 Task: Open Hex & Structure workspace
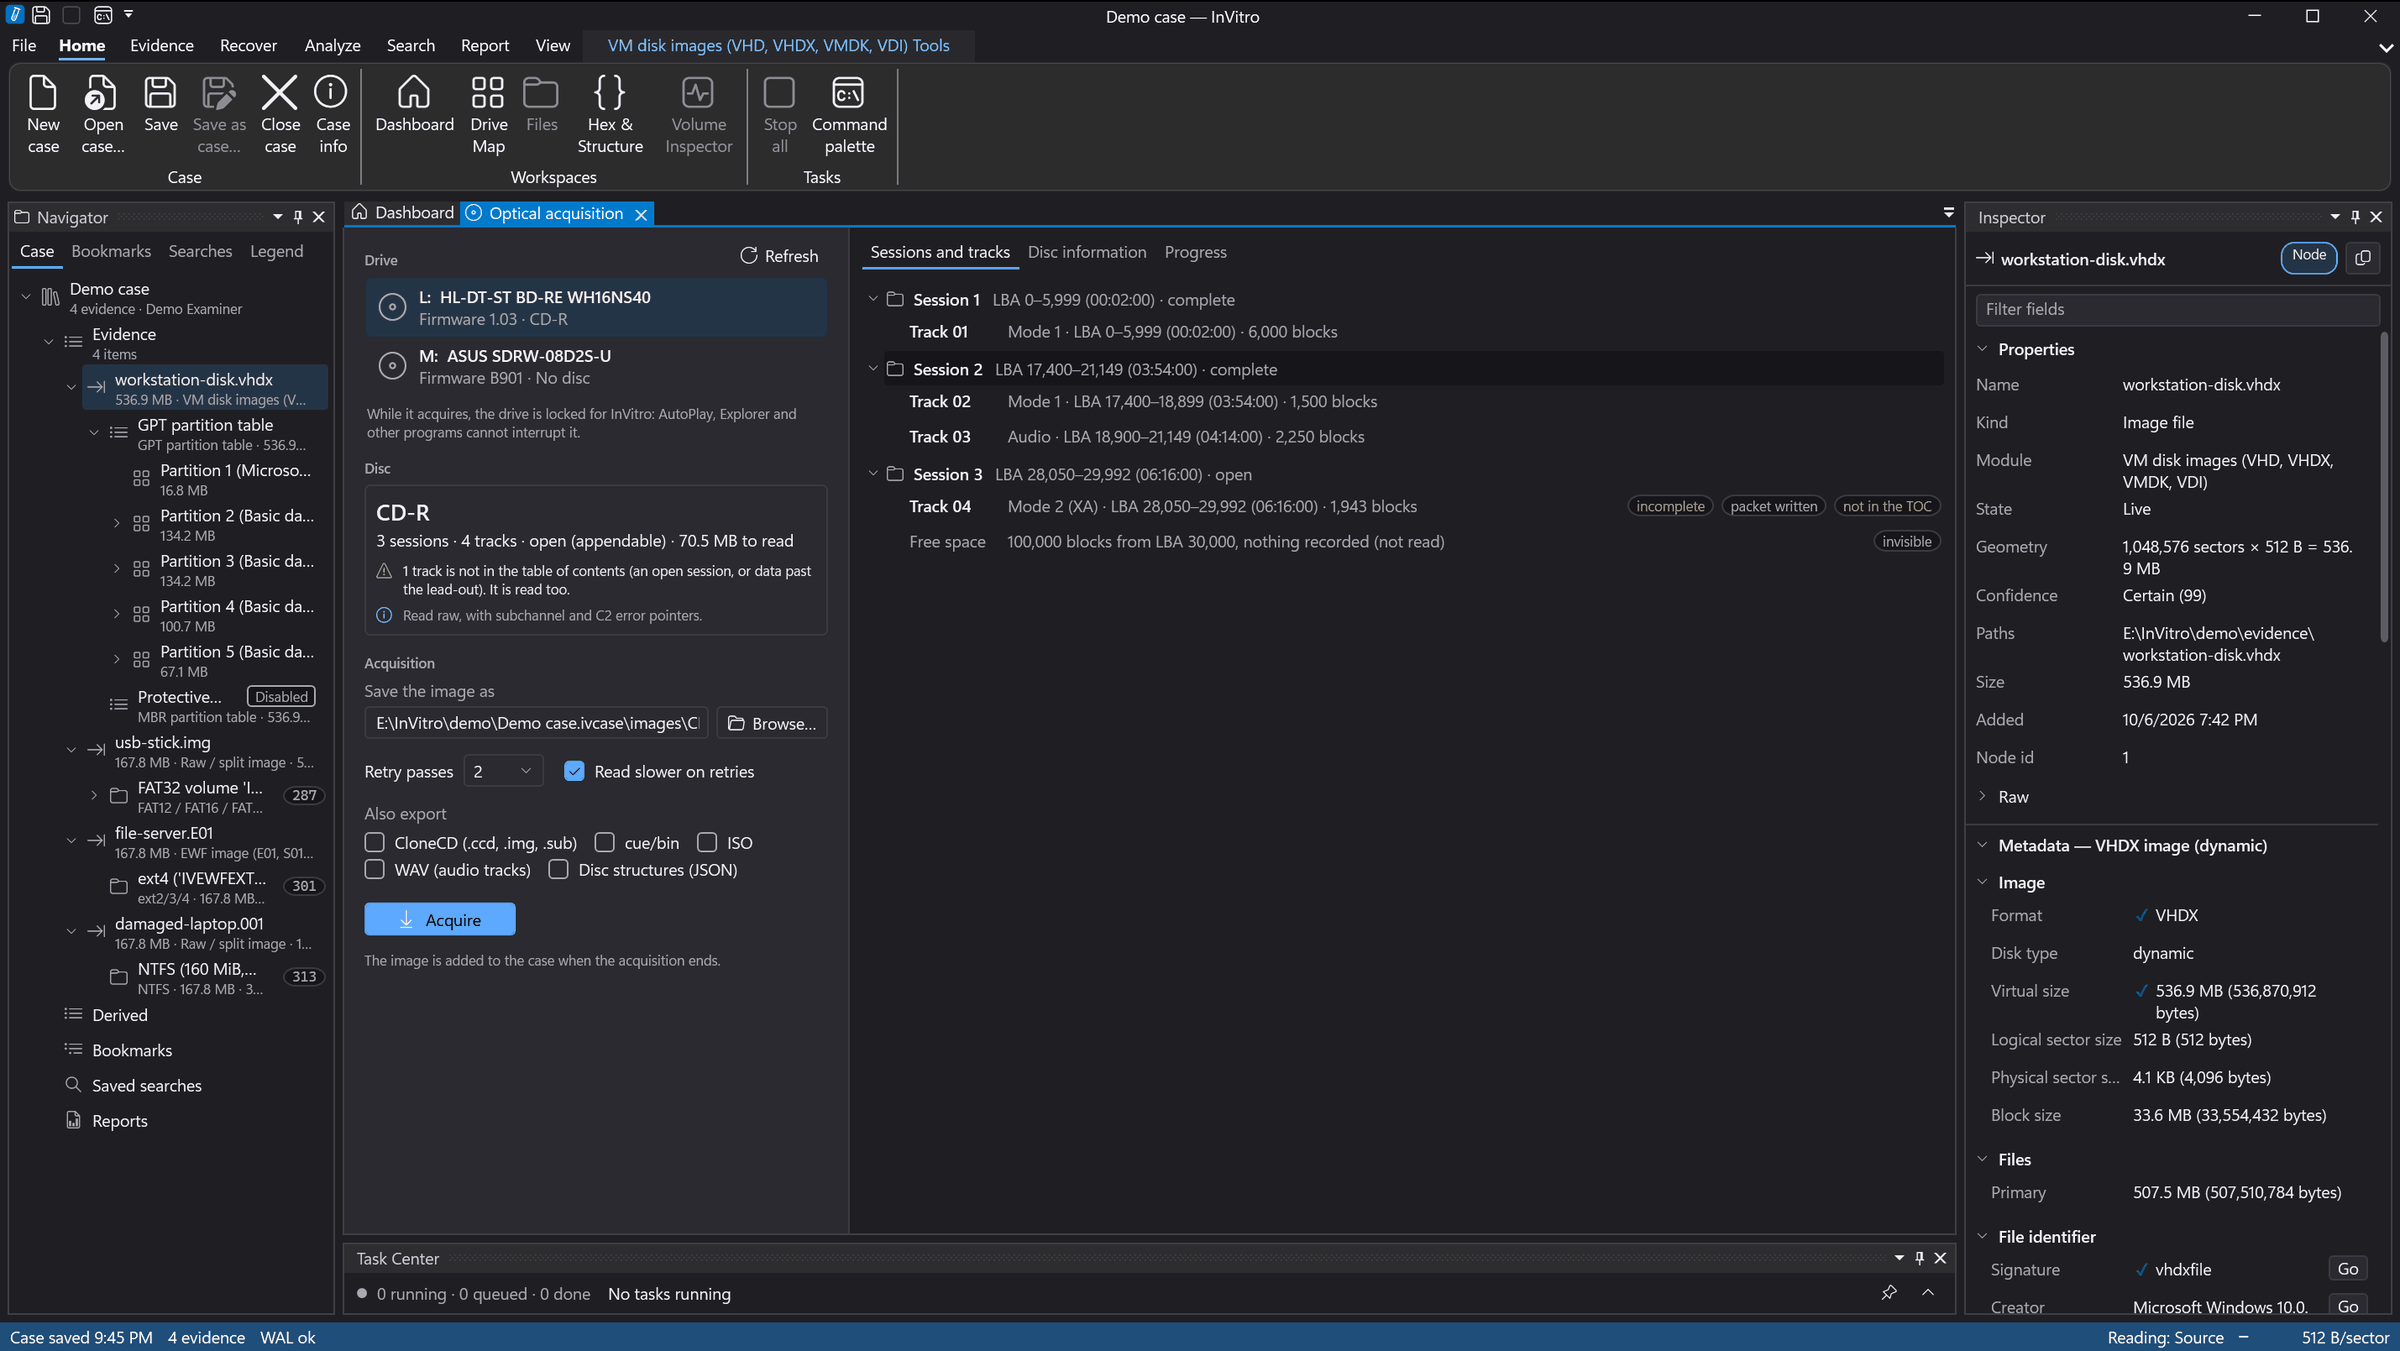(610, 114)
